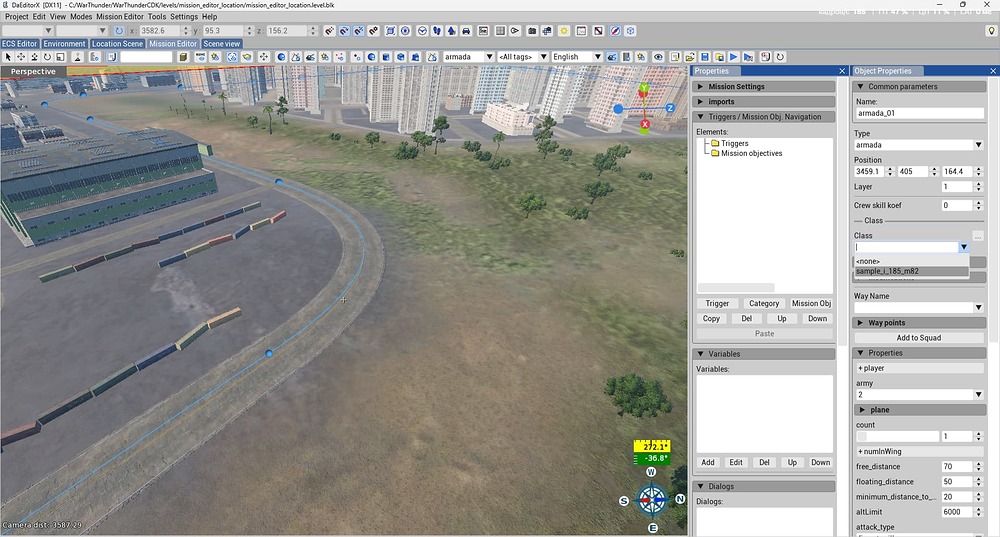Click the Add to Squad button
Image resolution: width=1000 pixels, height=537 pixels.
(x=919, y=338)
